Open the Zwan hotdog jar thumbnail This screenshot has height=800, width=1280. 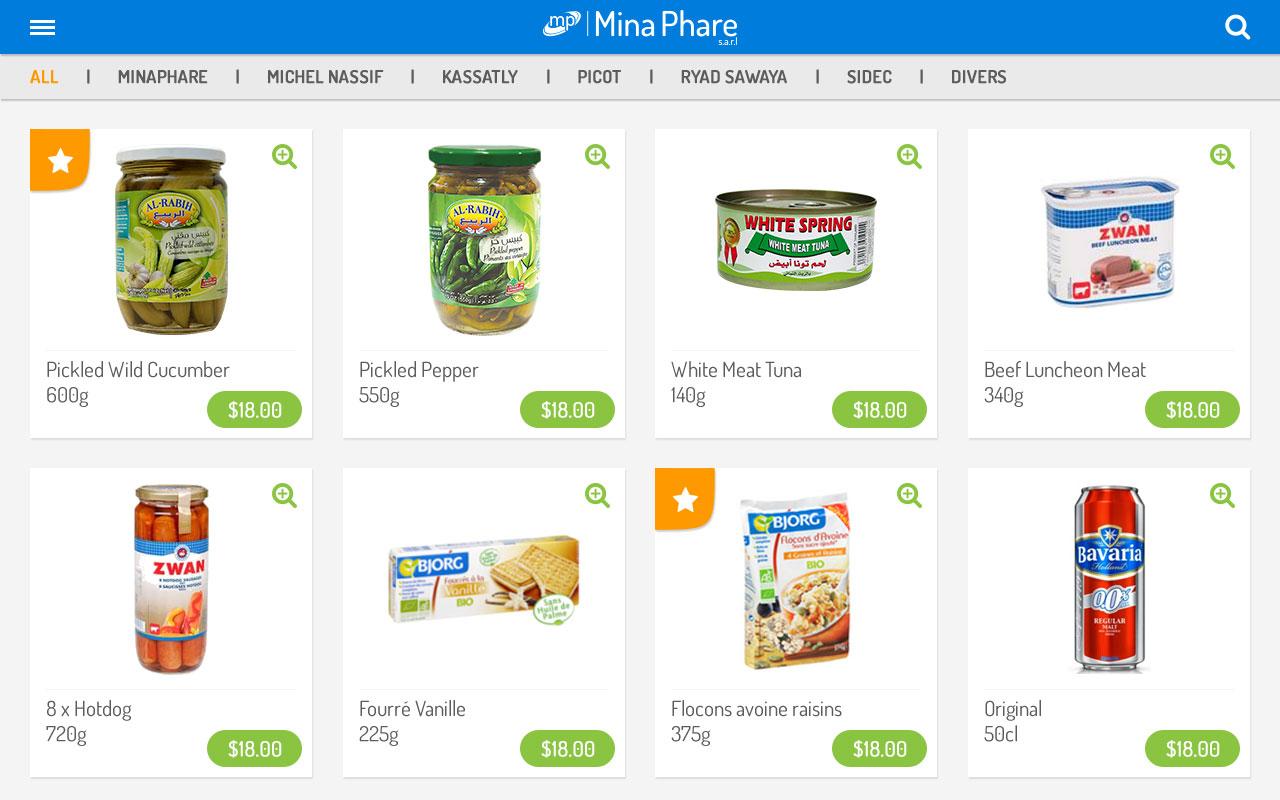coord(172,579)
